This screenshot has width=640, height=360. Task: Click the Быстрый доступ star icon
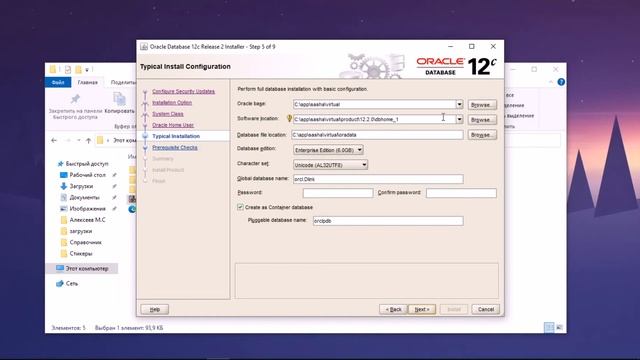[x=60, y=164]
